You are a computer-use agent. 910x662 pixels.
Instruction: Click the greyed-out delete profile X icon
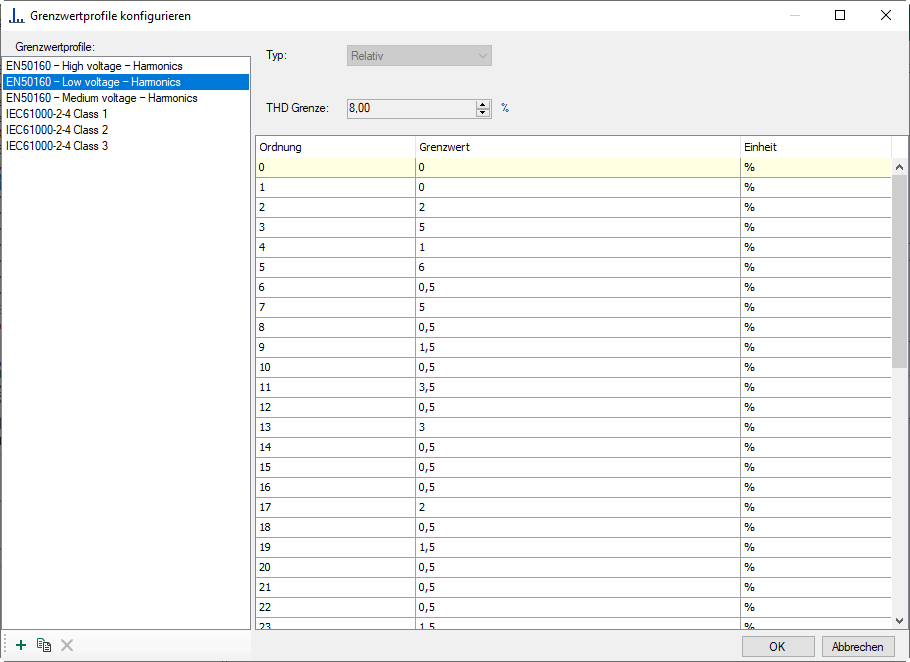tap(67, 645)
